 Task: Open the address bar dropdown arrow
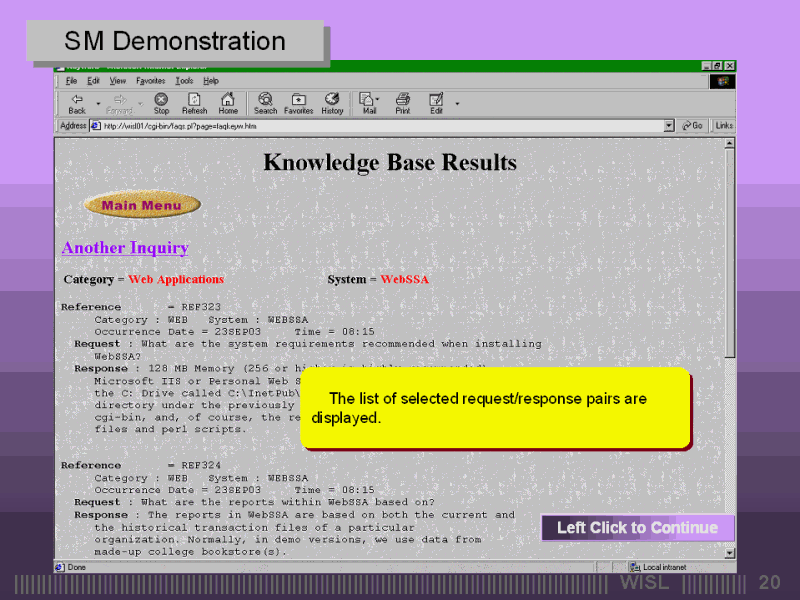pyautogui.click(x=669, y=126)
